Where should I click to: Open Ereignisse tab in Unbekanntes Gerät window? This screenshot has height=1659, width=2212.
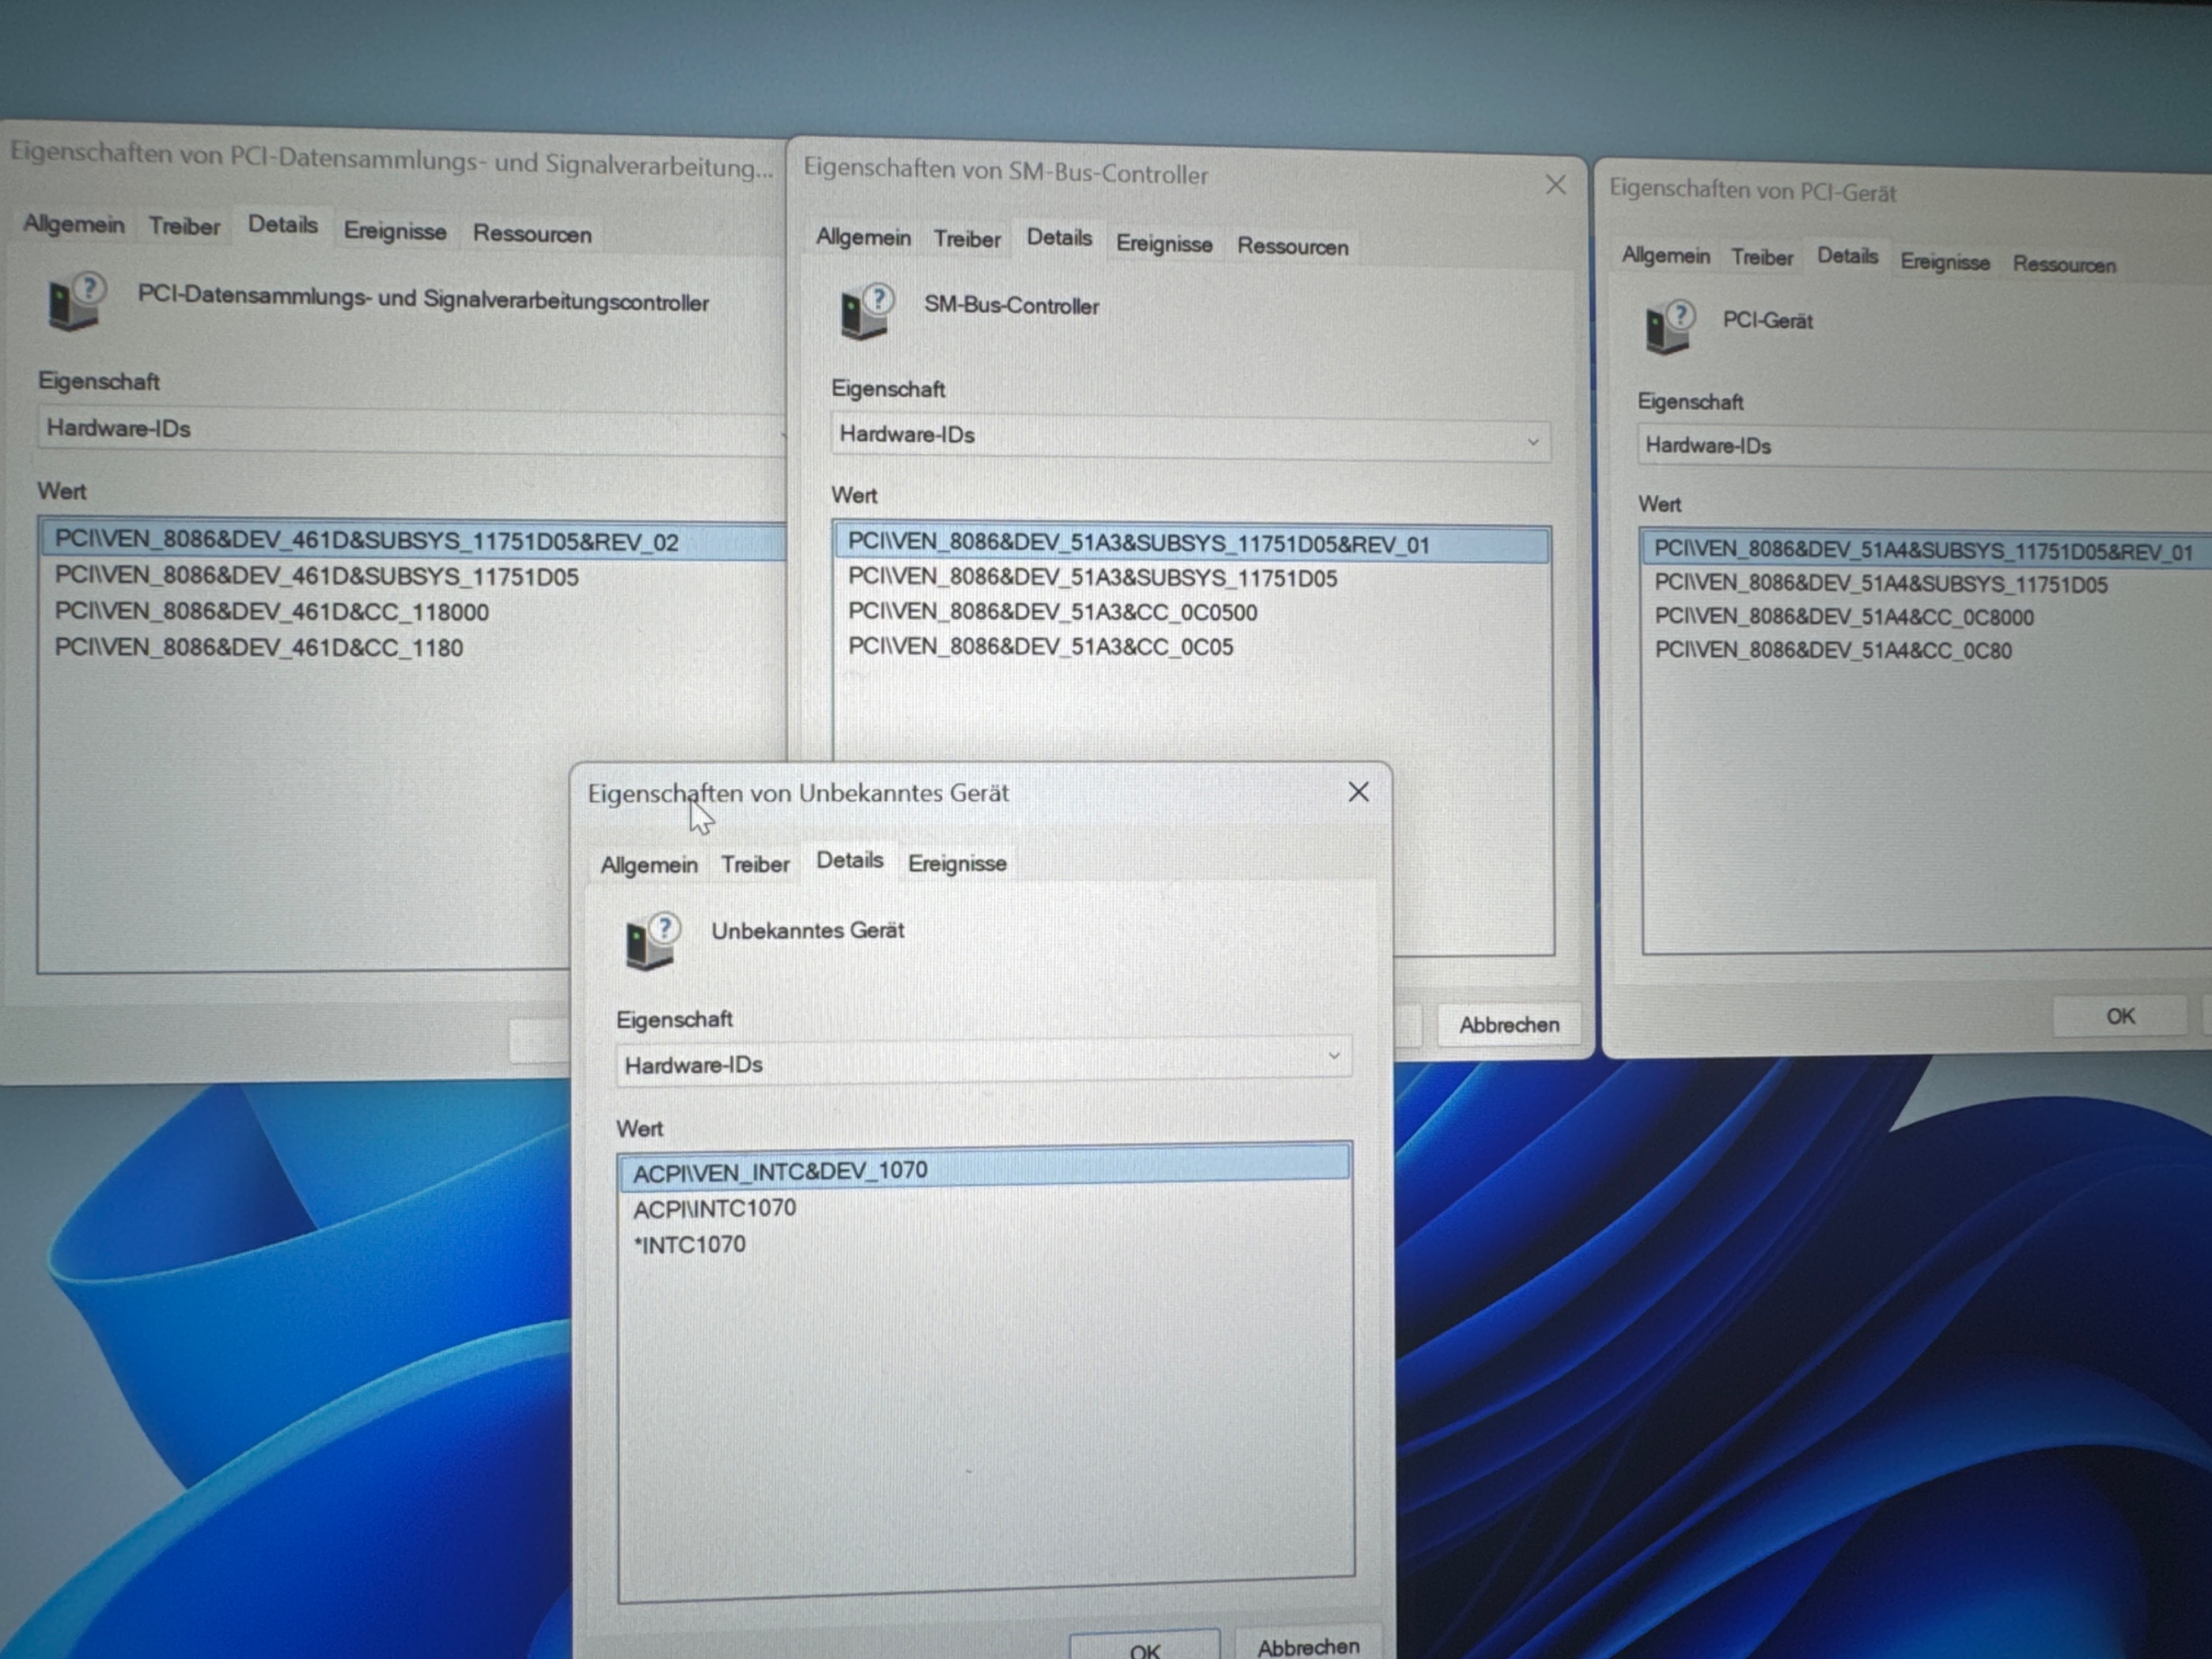click(x=957, y=864)
